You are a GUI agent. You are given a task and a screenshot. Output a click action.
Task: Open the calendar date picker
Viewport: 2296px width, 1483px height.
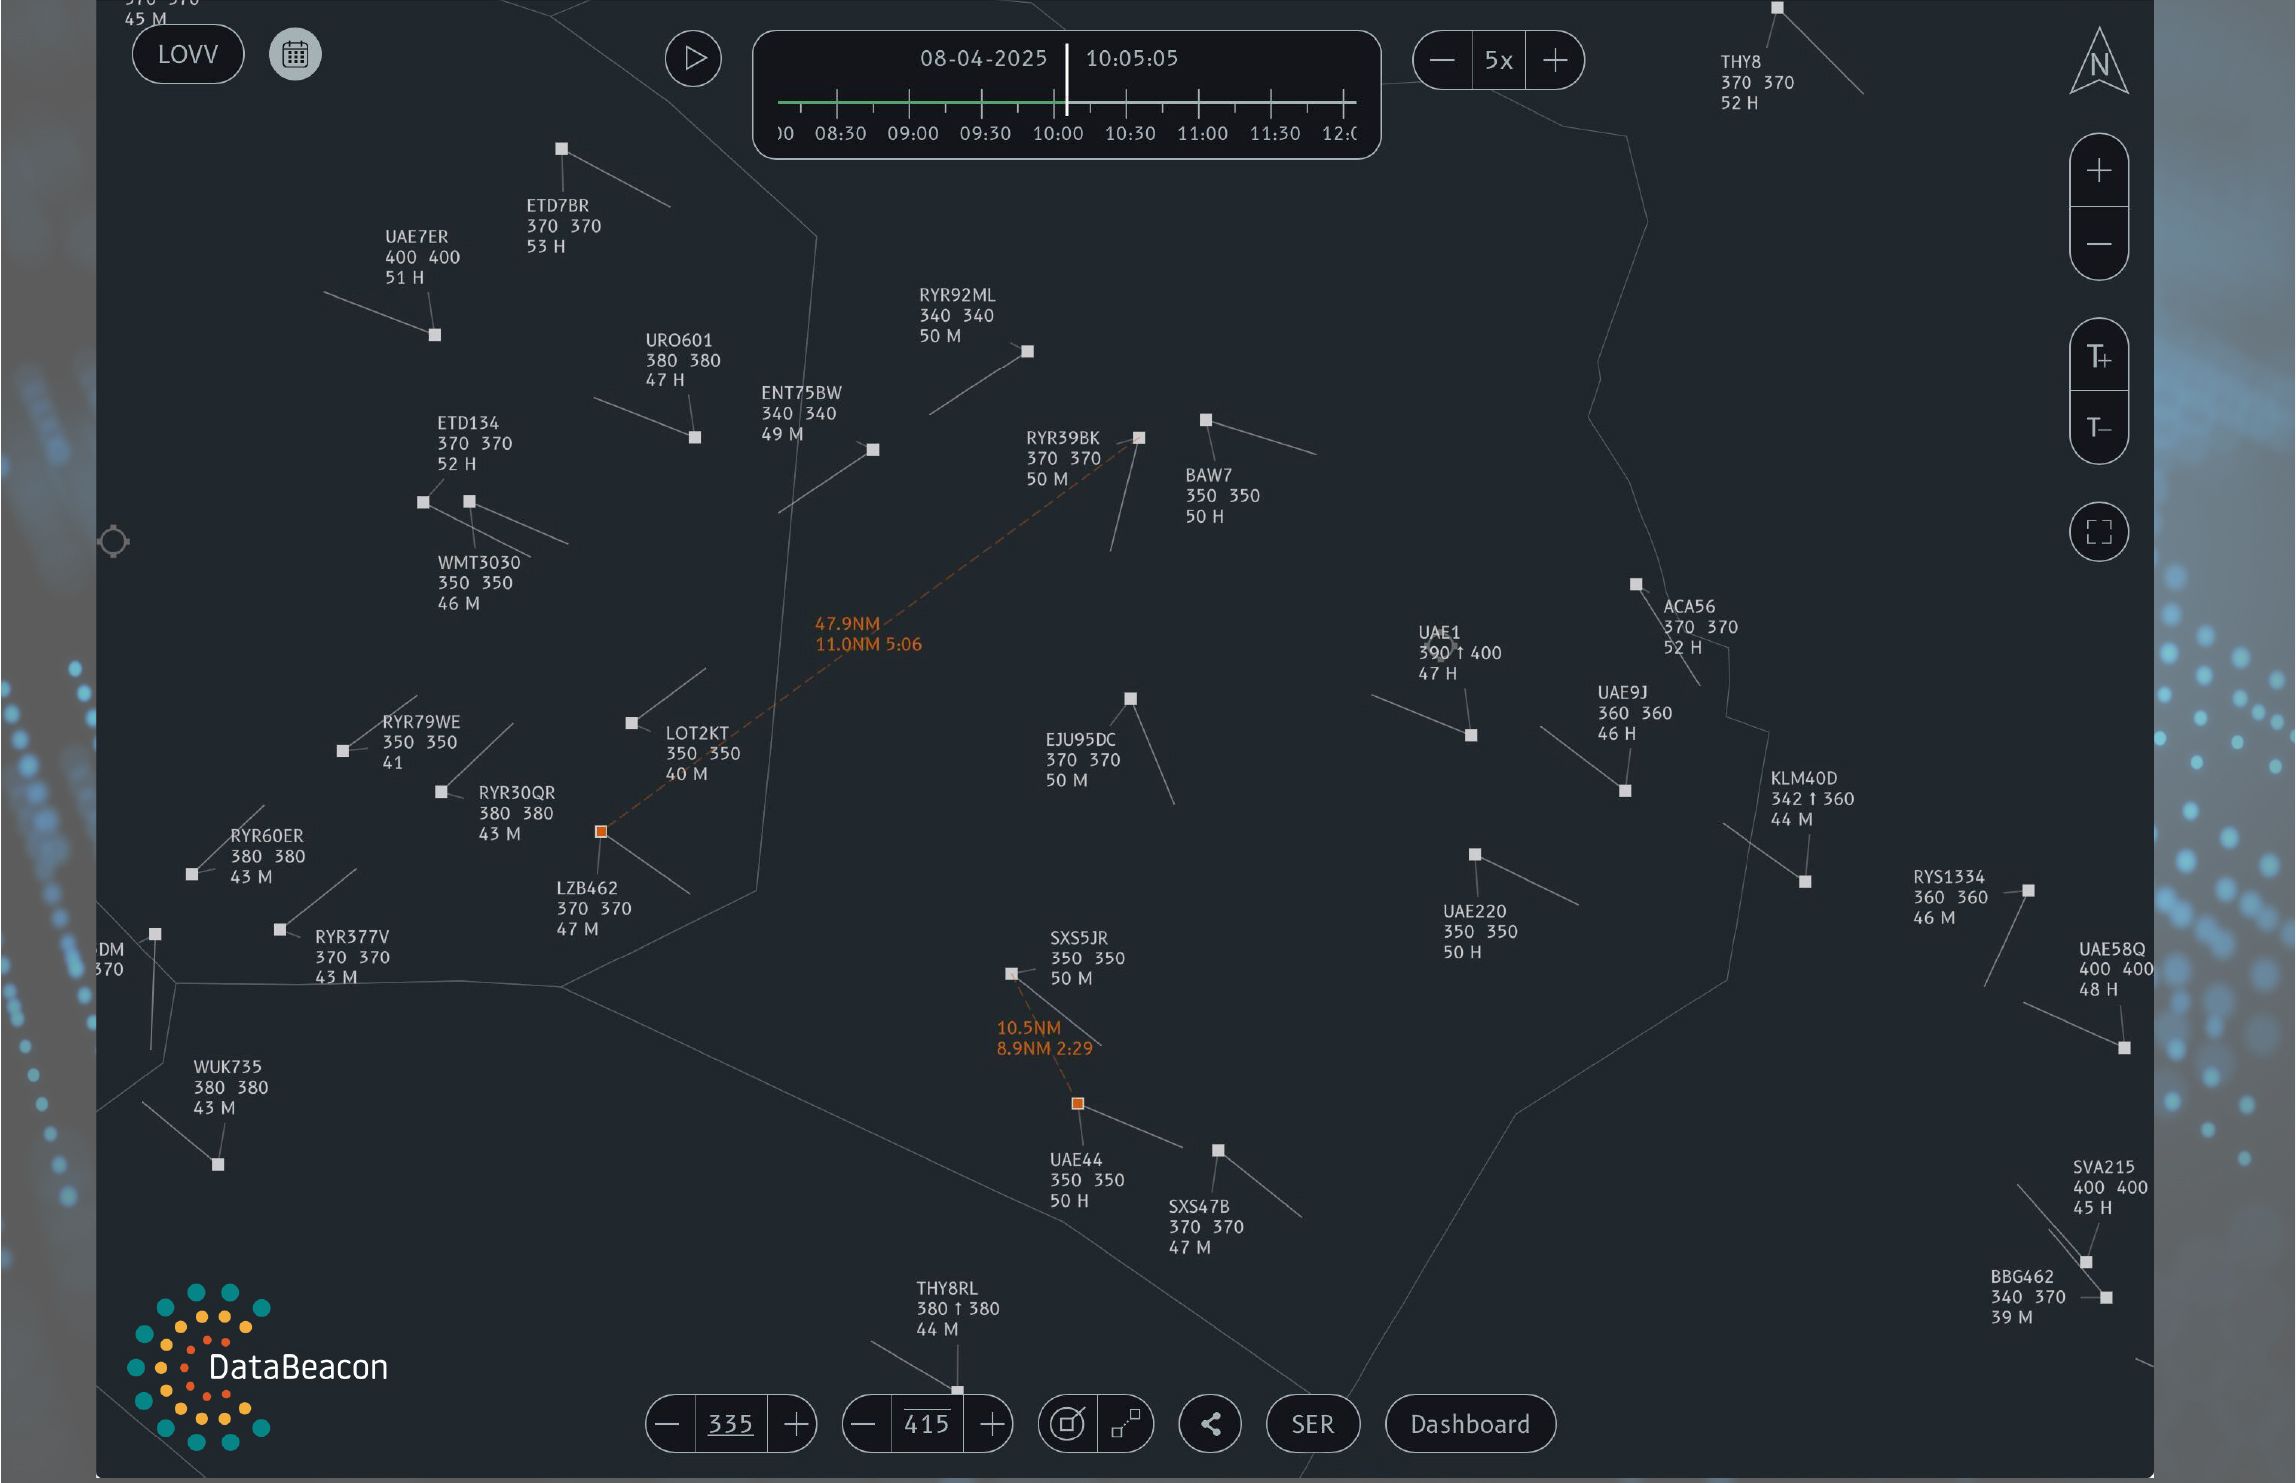pos(295,54)
